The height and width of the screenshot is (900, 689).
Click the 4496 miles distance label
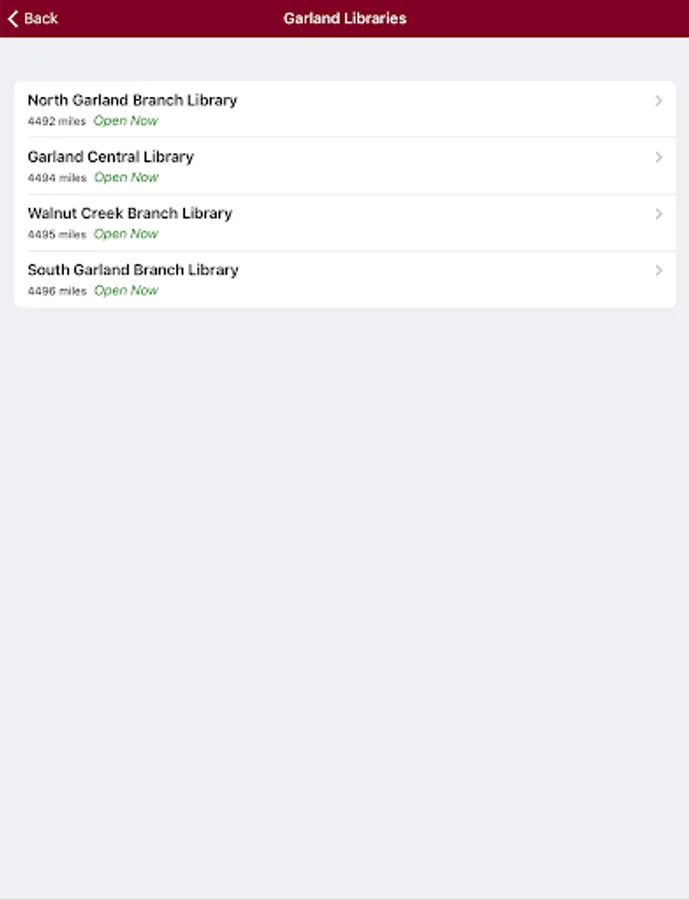tap(57, 291)
